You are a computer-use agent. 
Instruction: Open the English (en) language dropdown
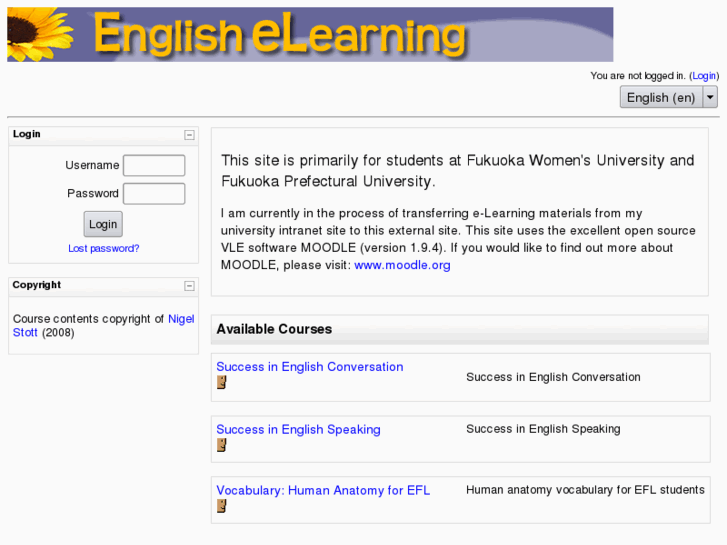[x=669, y=97]
